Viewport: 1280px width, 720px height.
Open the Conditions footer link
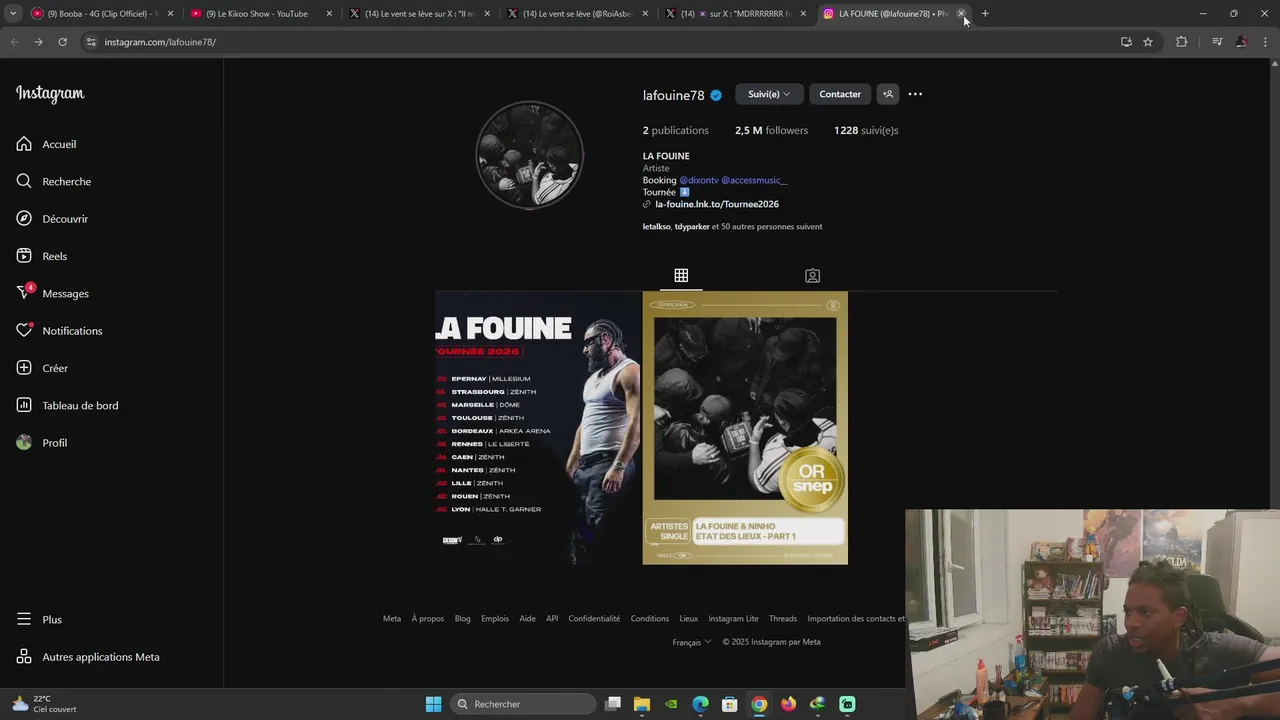[x=650, y=619]
